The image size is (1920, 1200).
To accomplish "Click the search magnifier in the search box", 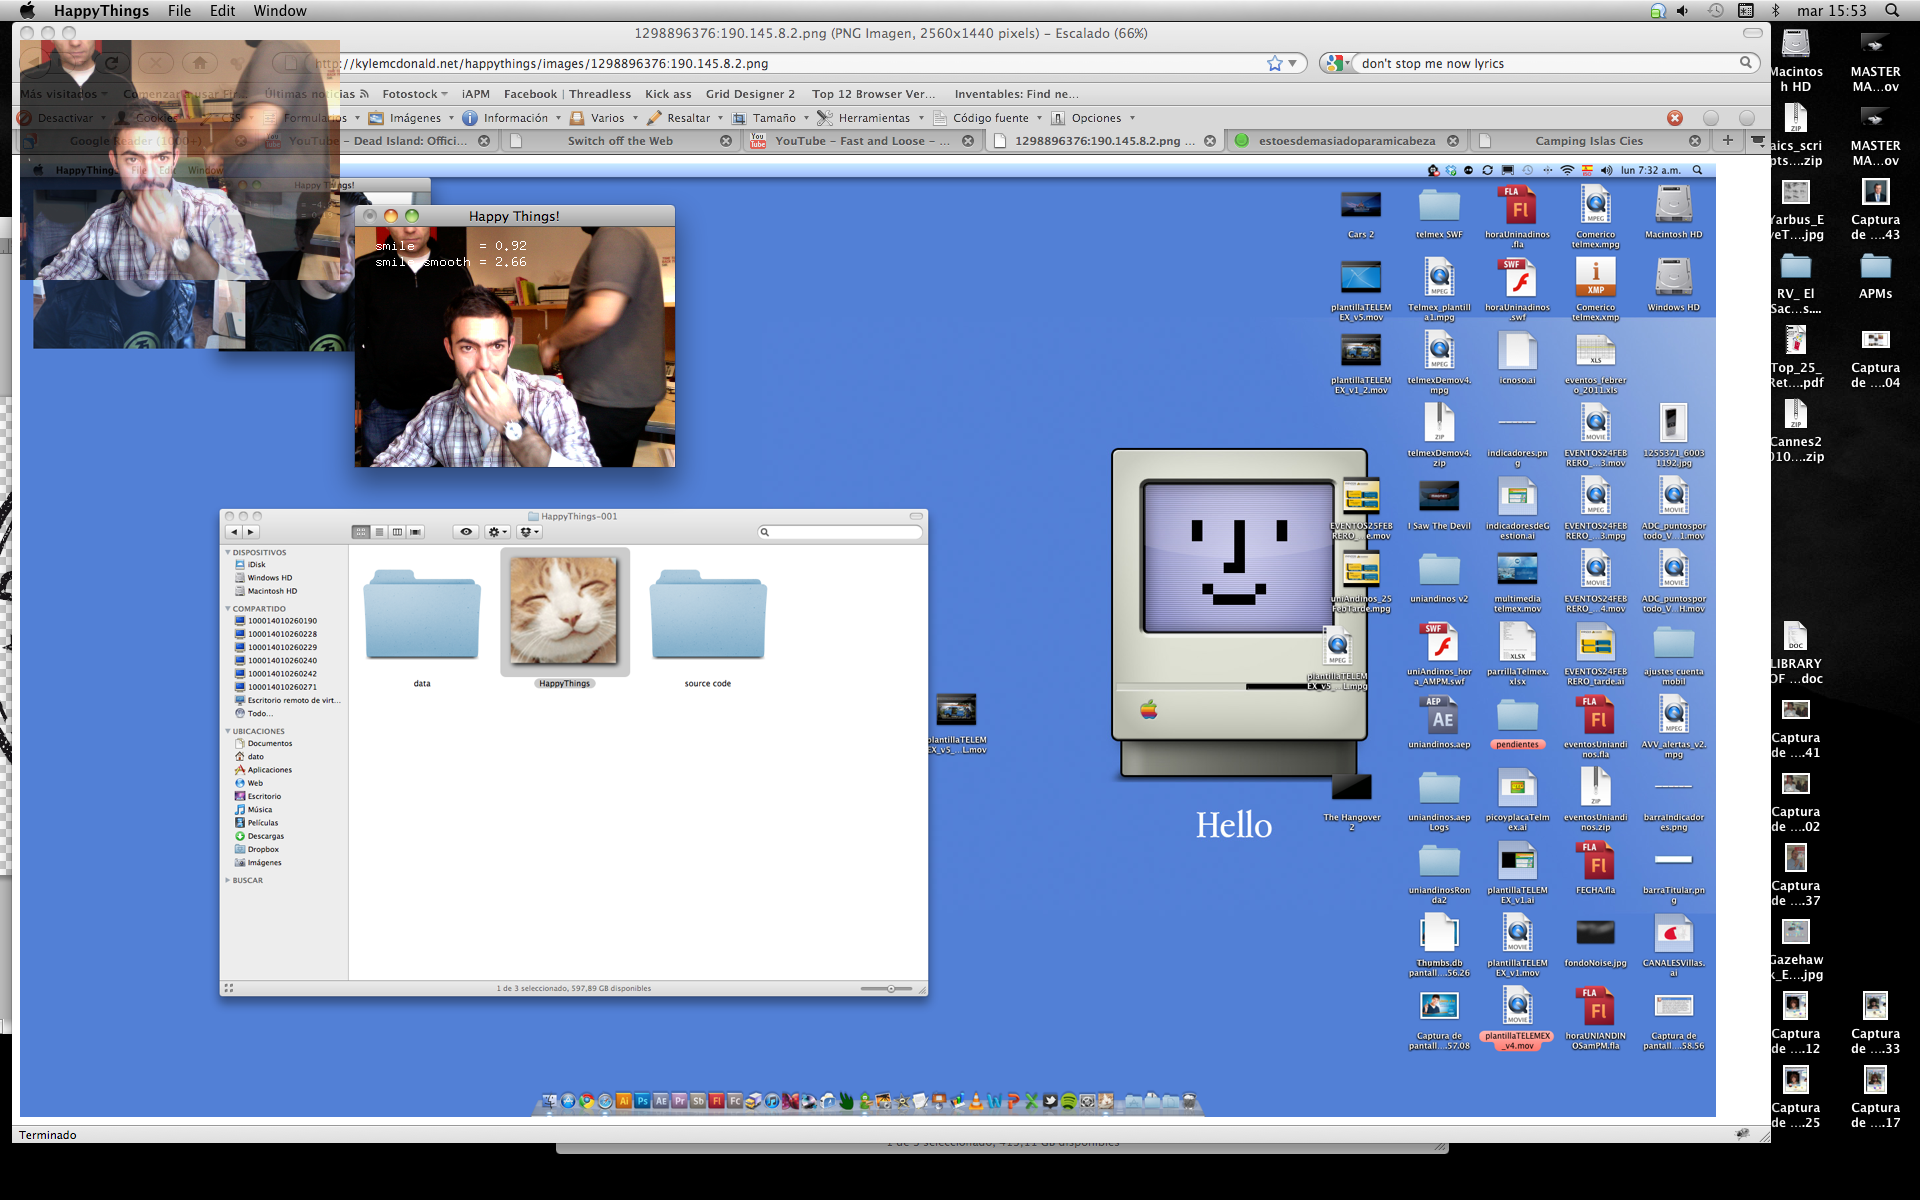I will 1746,63.
